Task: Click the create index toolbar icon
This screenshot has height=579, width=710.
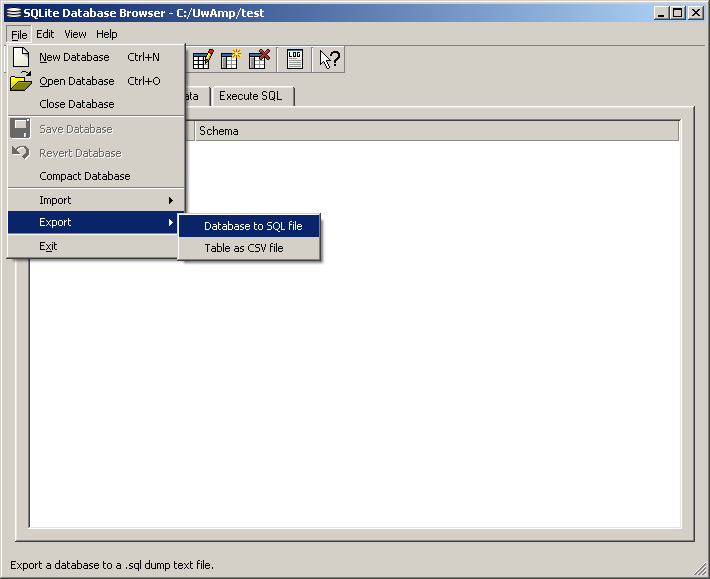Action: coord(230,59)
